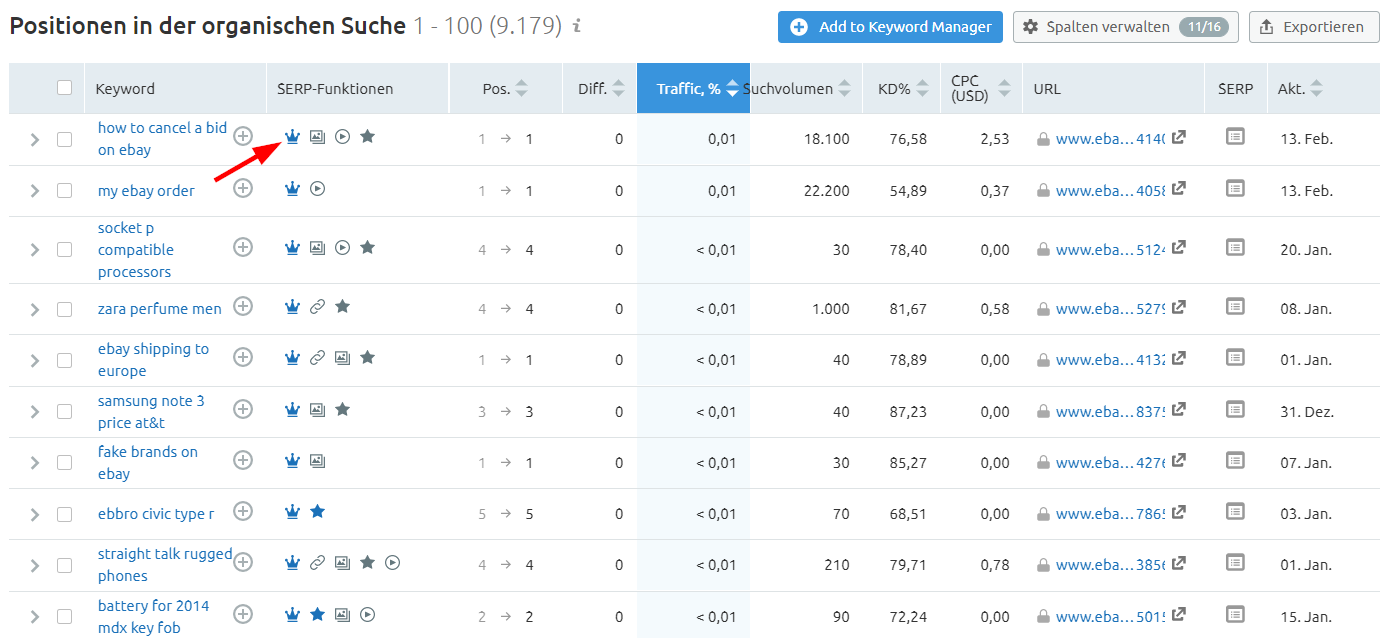Add 'my ebay order' via plus icon

click(x=243, y=188)
